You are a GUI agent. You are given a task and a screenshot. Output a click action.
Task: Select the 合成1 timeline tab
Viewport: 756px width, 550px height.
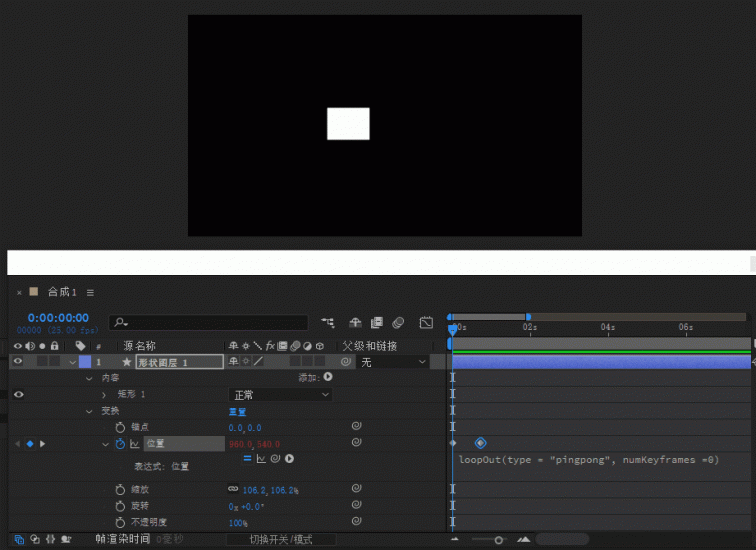62,292
